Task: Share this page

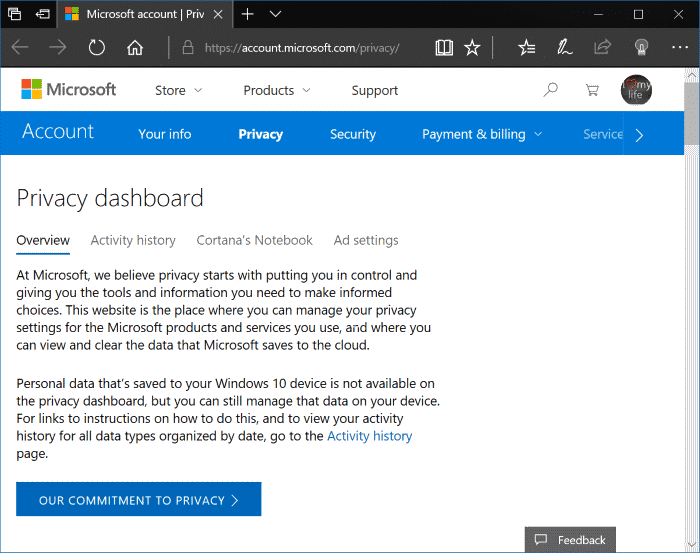Action: 602,47
